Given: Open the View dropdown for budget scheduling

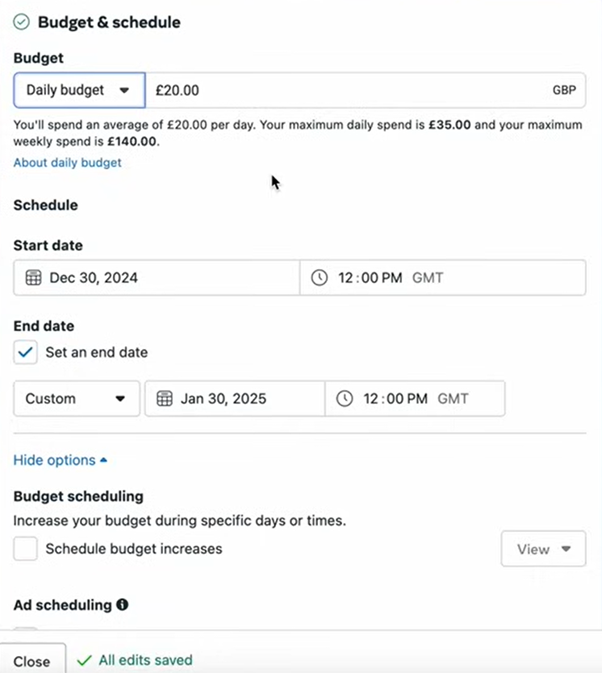Looking at the screenshot, I should pyautogui.click(x=543, y=549).
